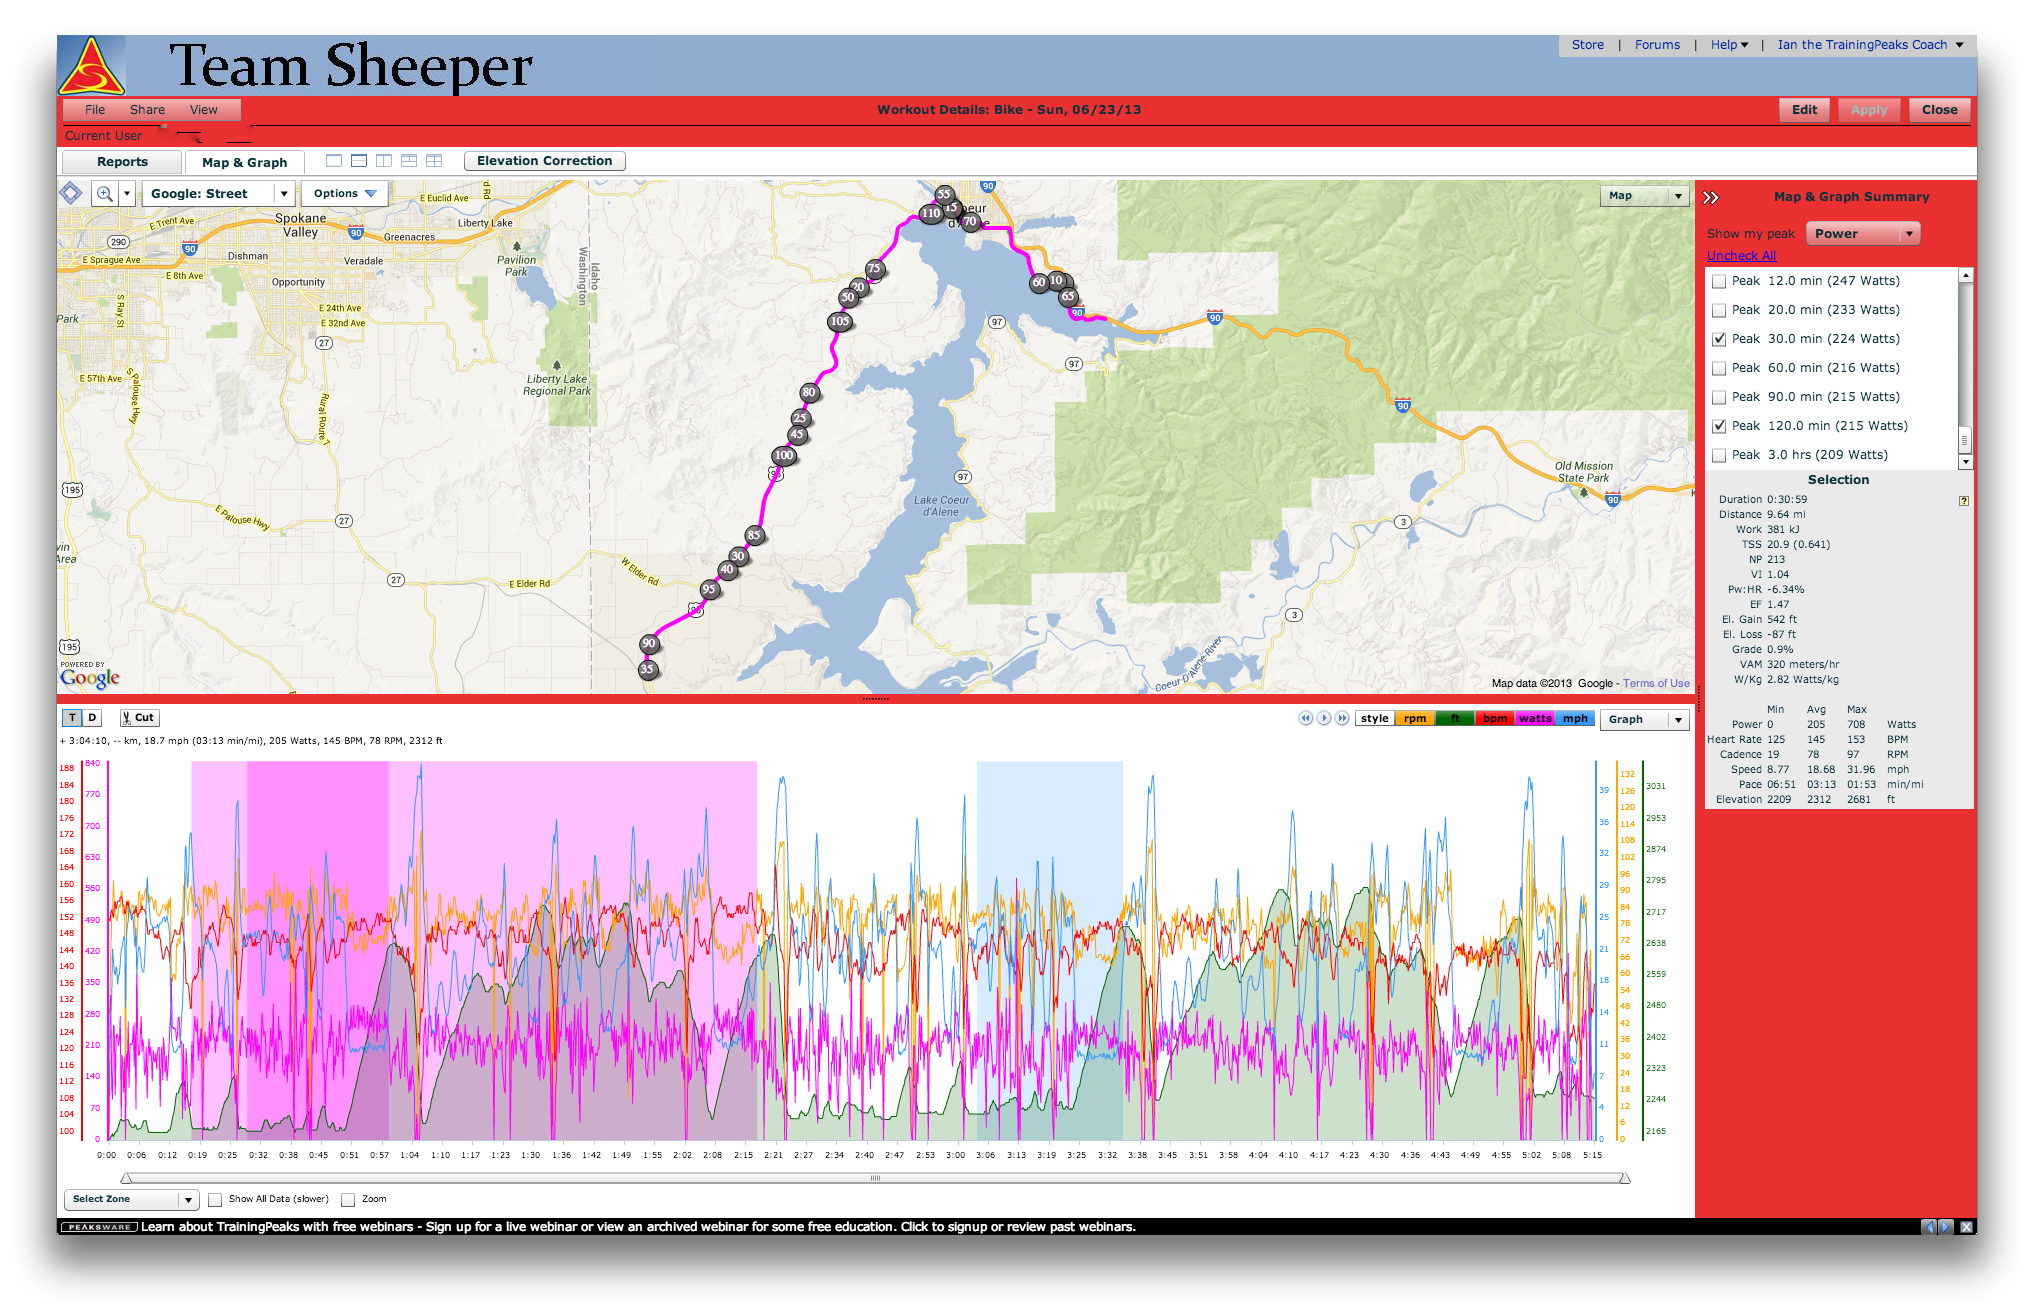Click the Uncheck All link
Viewport: 2034px width, 1314px height.
(x=1741, y=256)
